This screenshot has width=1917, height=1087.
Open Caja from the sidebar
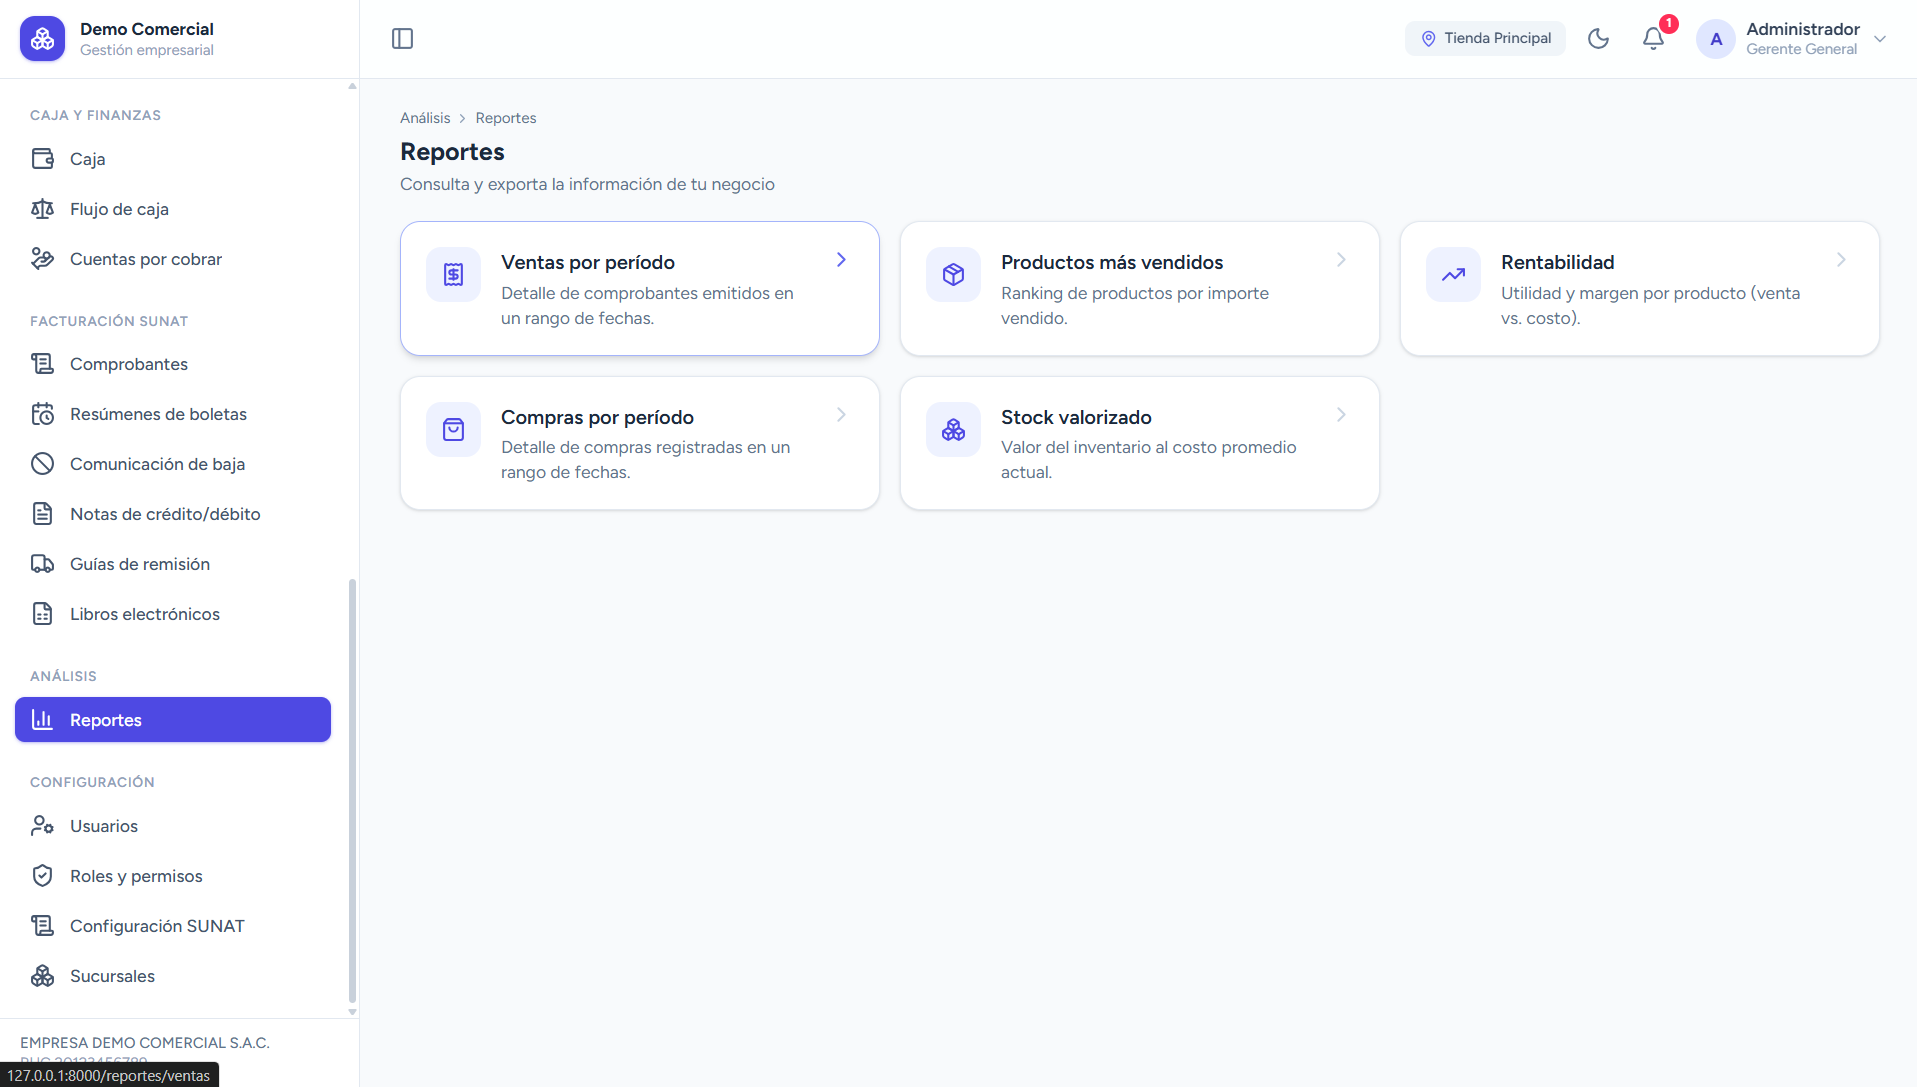click(x=173, y=159)
